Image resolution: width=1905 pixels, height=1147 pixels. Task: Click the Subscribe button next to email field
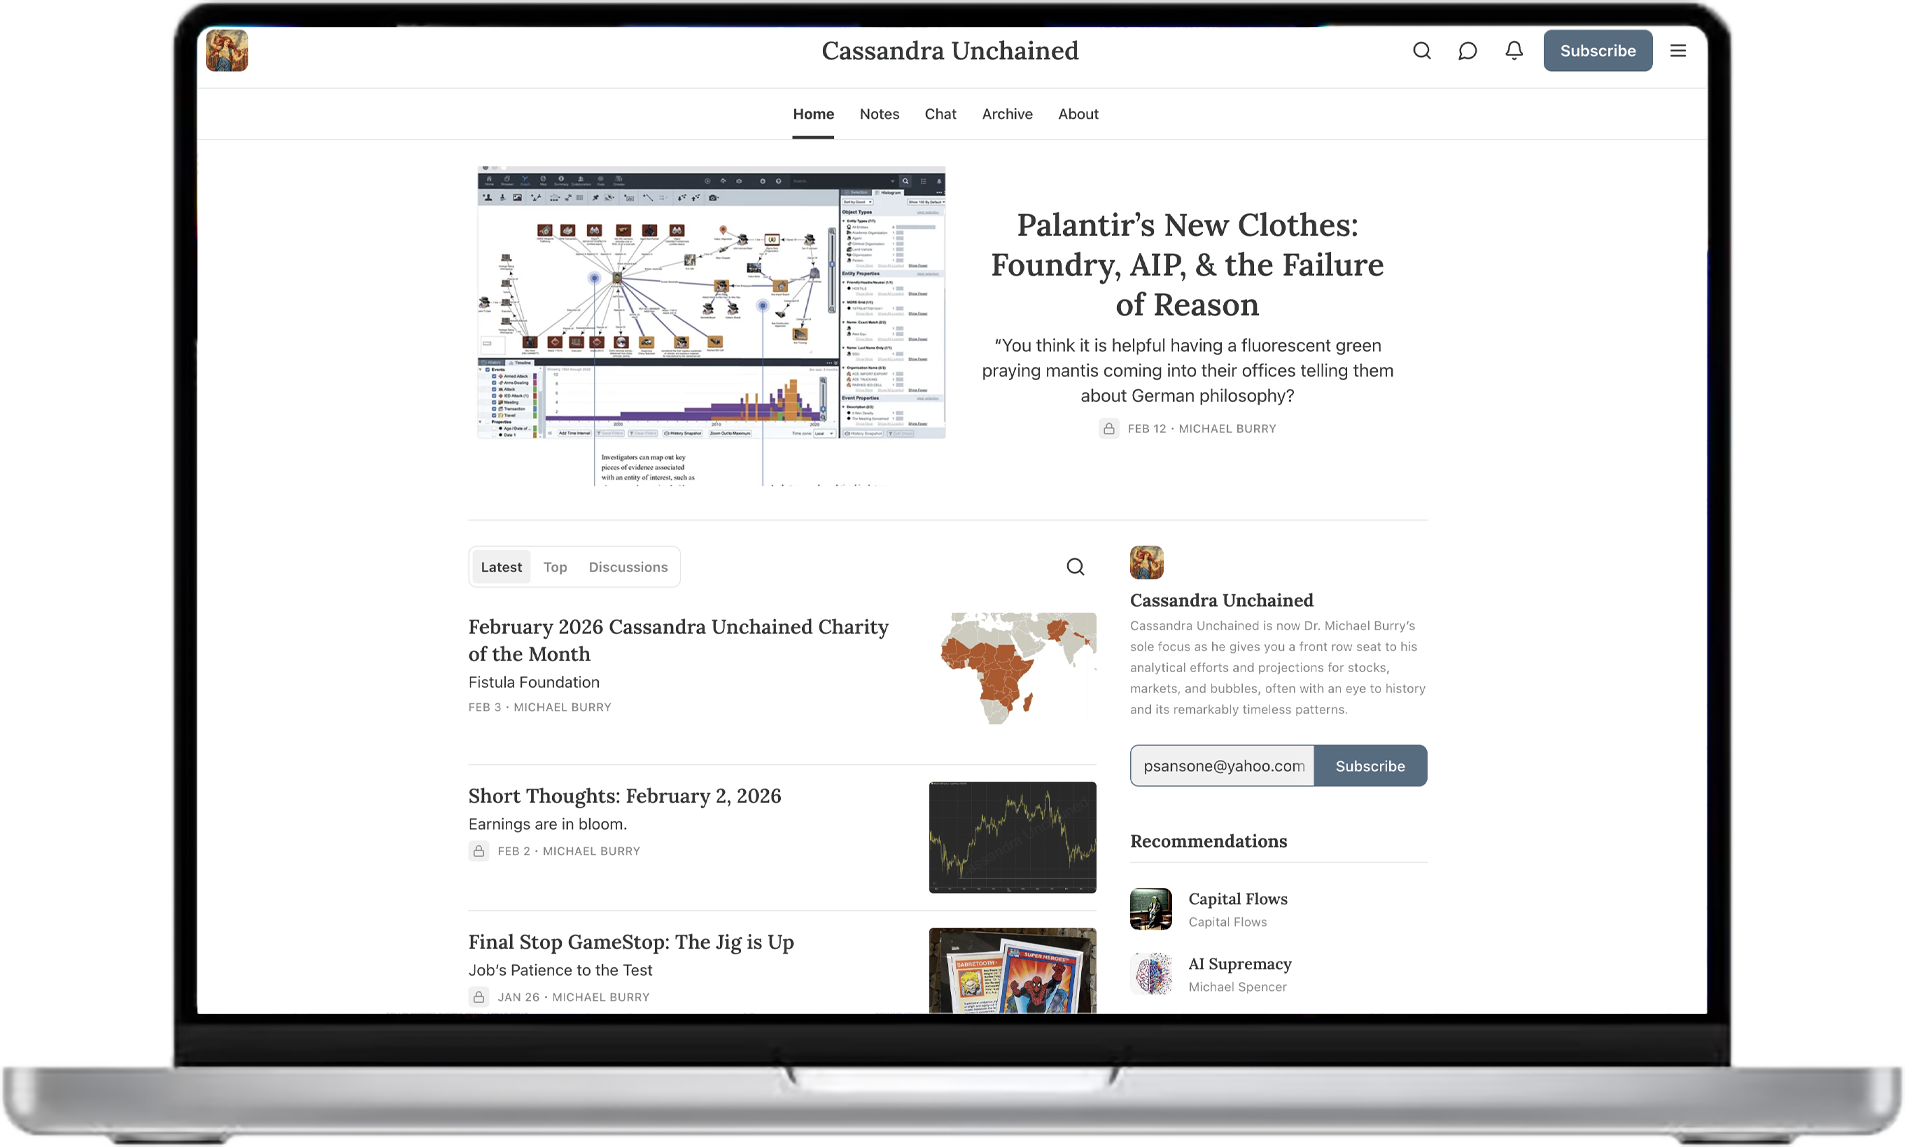1370,766
